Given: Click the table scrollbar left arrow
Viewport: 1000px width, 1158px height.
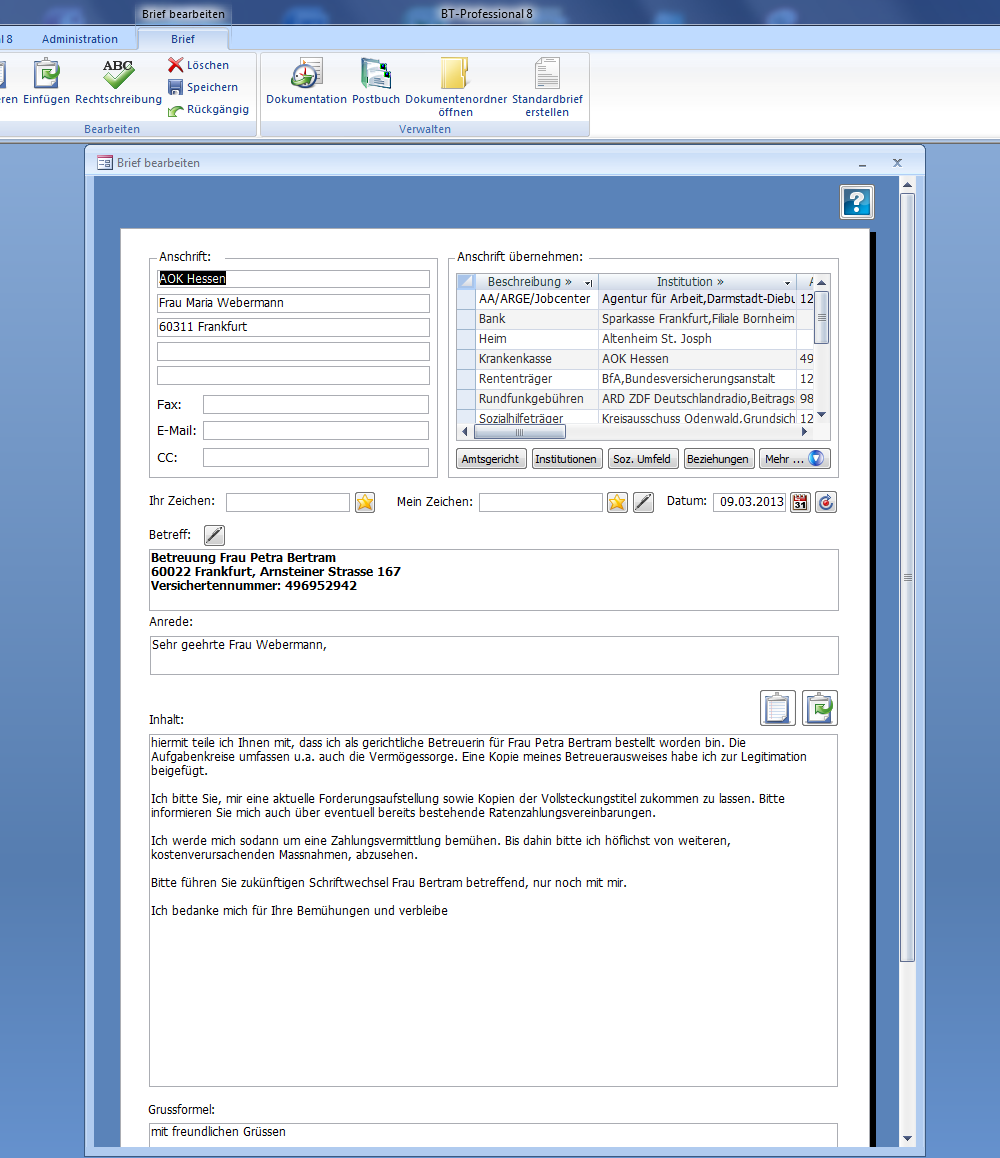Looking at the screenshot, I should [465, 432].
